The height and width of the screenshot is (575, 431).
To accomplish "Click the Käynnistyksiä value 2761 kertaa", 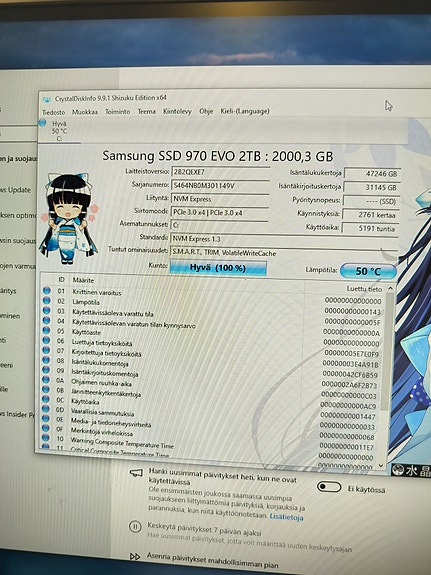I will (x=371, y=215).
